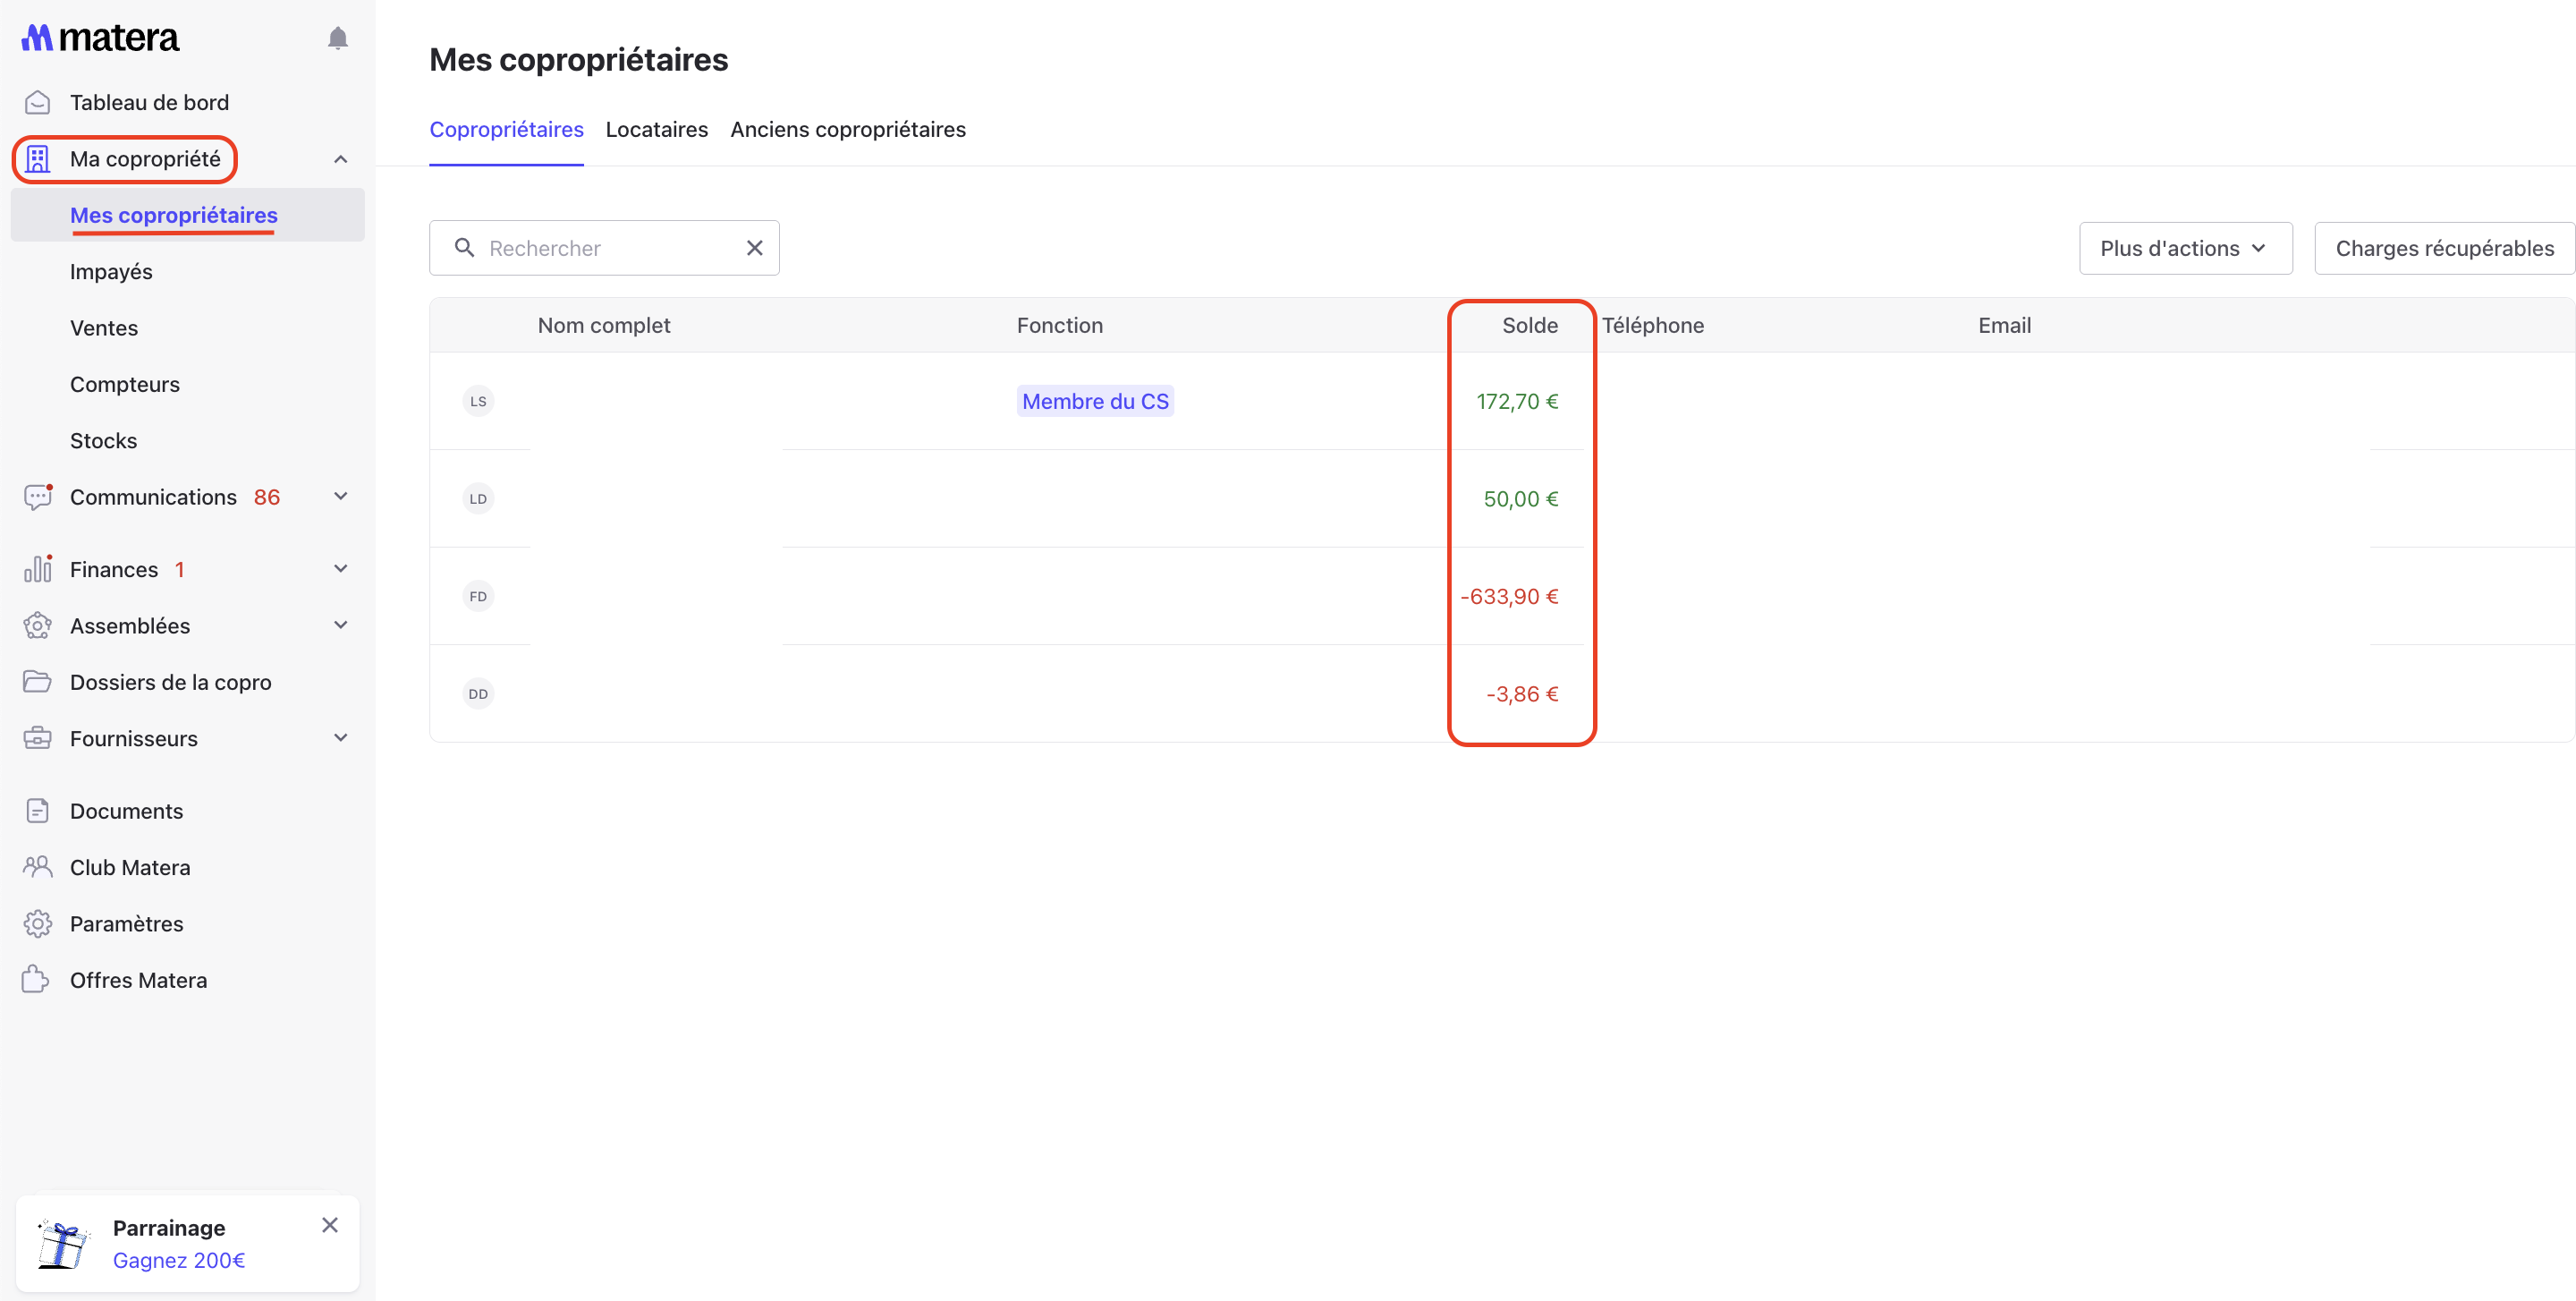Click the Club Matera people icon

(x=37, y=867)
